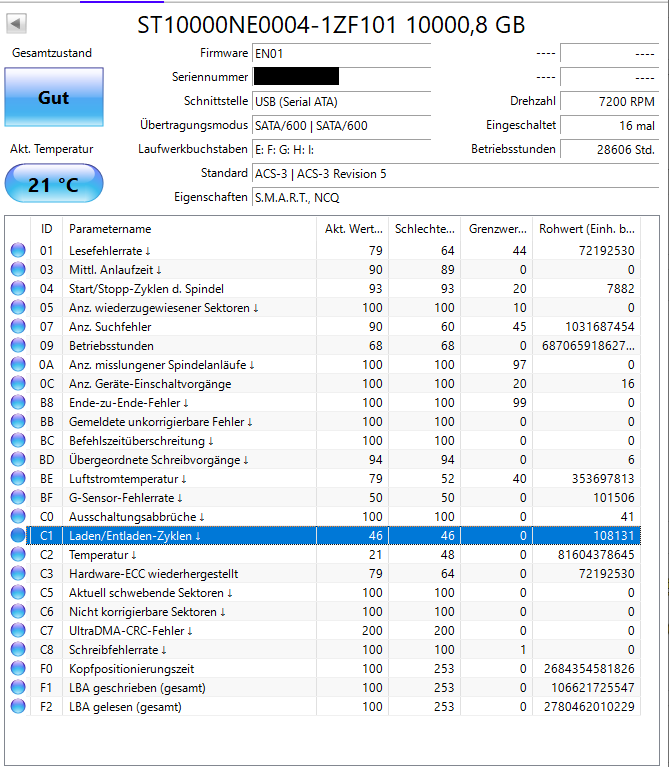Click the Parametername column header
This screenshot has width=669, height=767.
[189, 229]
